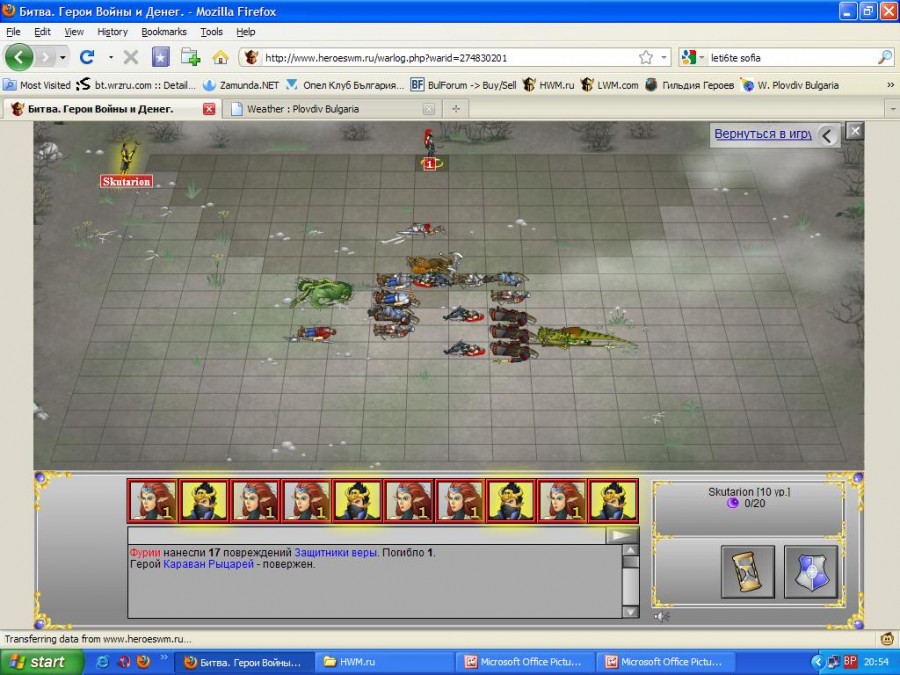Reload the page with the Refresh icon
This screenshot has height=675, width=900.
click(87, 57)
